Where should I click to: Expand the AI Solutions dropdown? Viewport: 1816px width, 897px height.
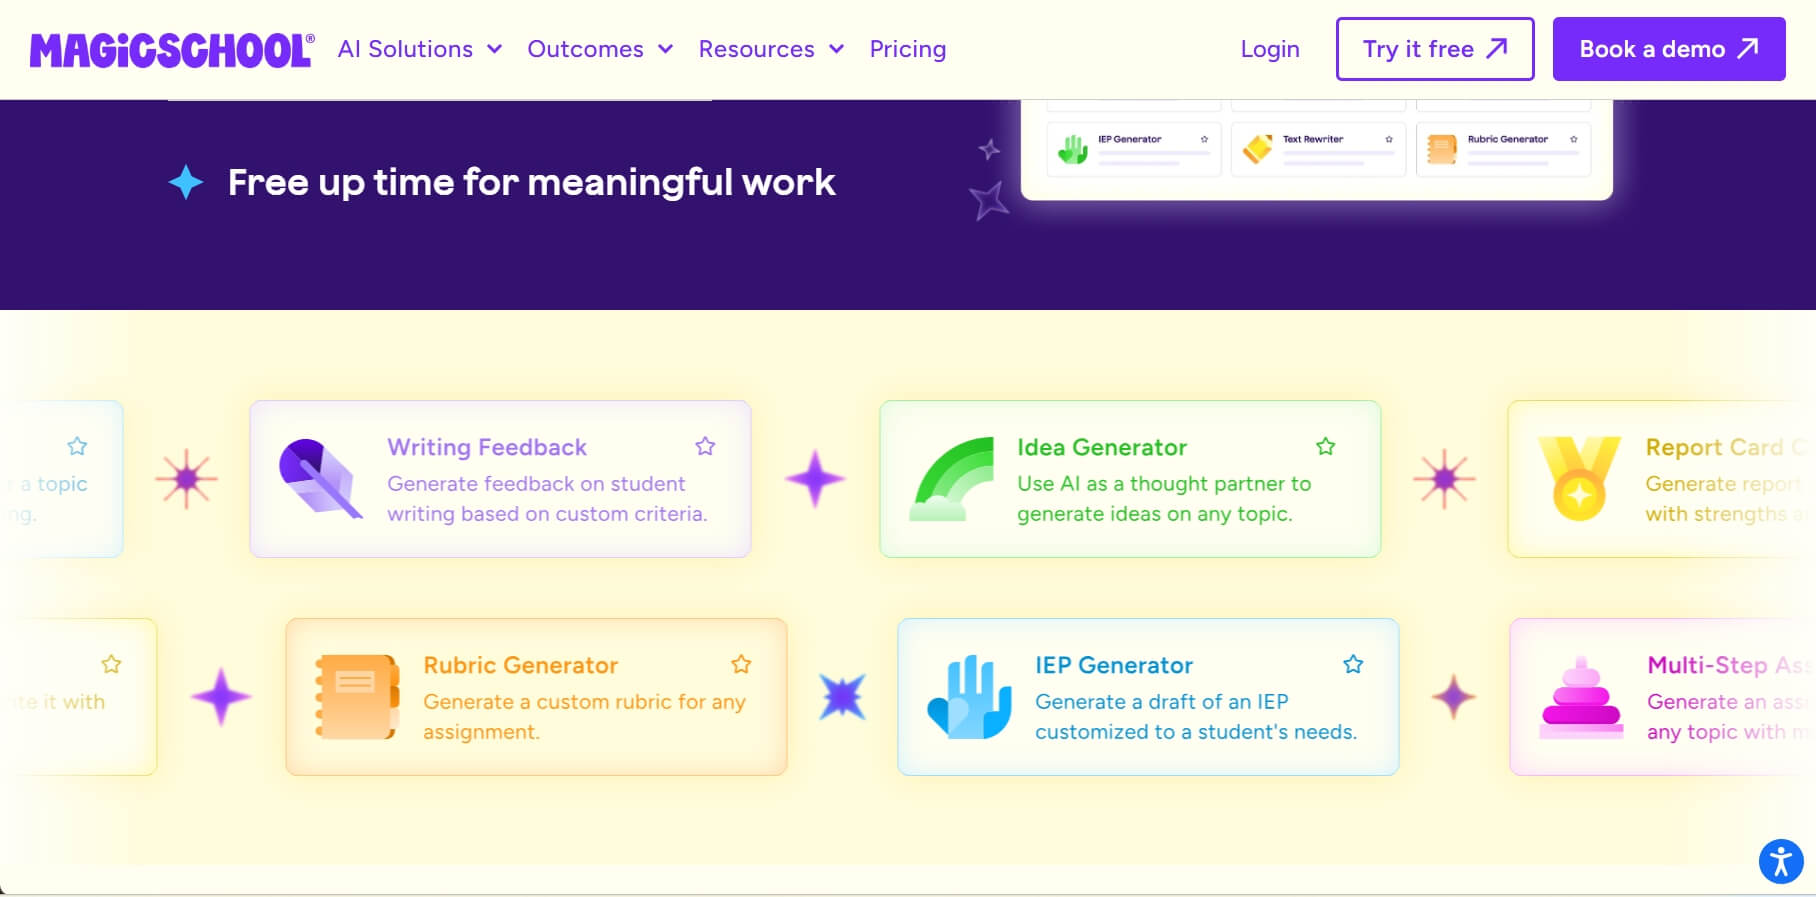[x=420, y=49]
